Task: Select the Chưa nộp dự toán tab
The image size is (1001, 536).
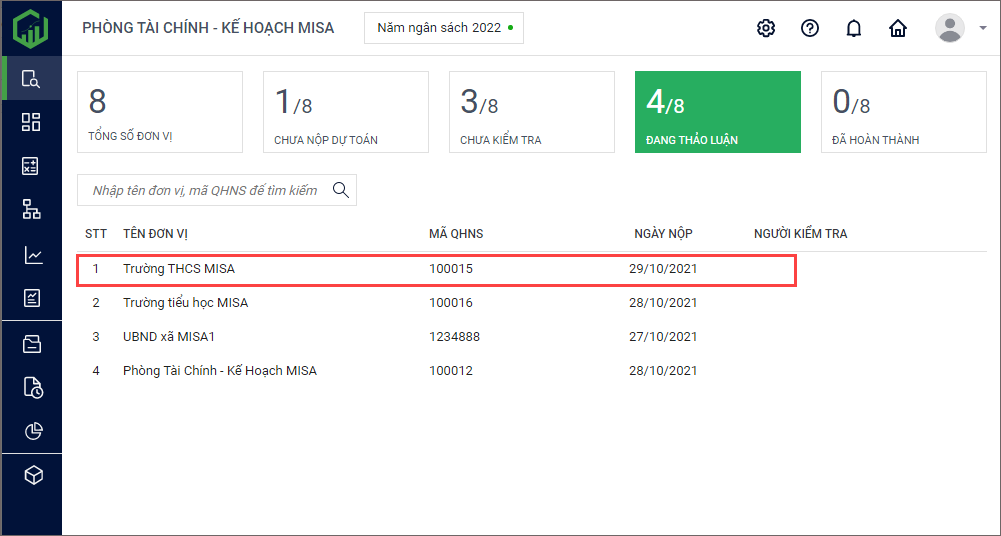Action: tap(345, 112)
